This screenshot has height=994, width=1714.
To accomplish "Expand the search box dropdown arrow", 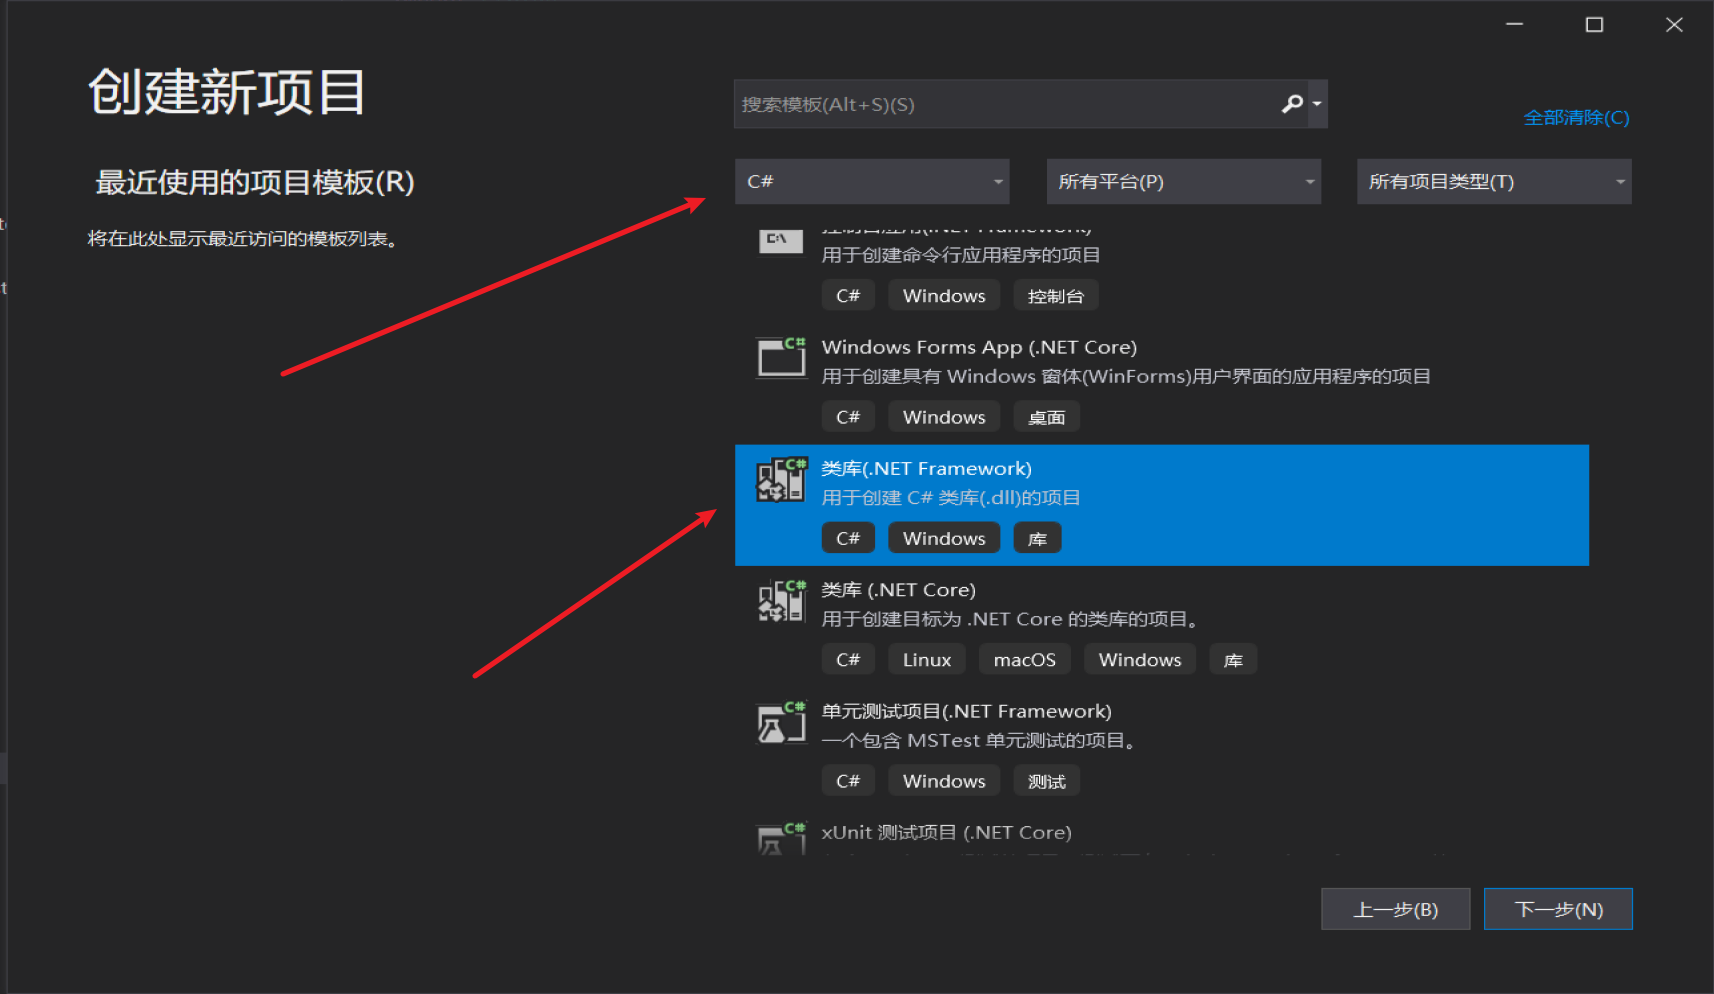I will pos(1317,104).
